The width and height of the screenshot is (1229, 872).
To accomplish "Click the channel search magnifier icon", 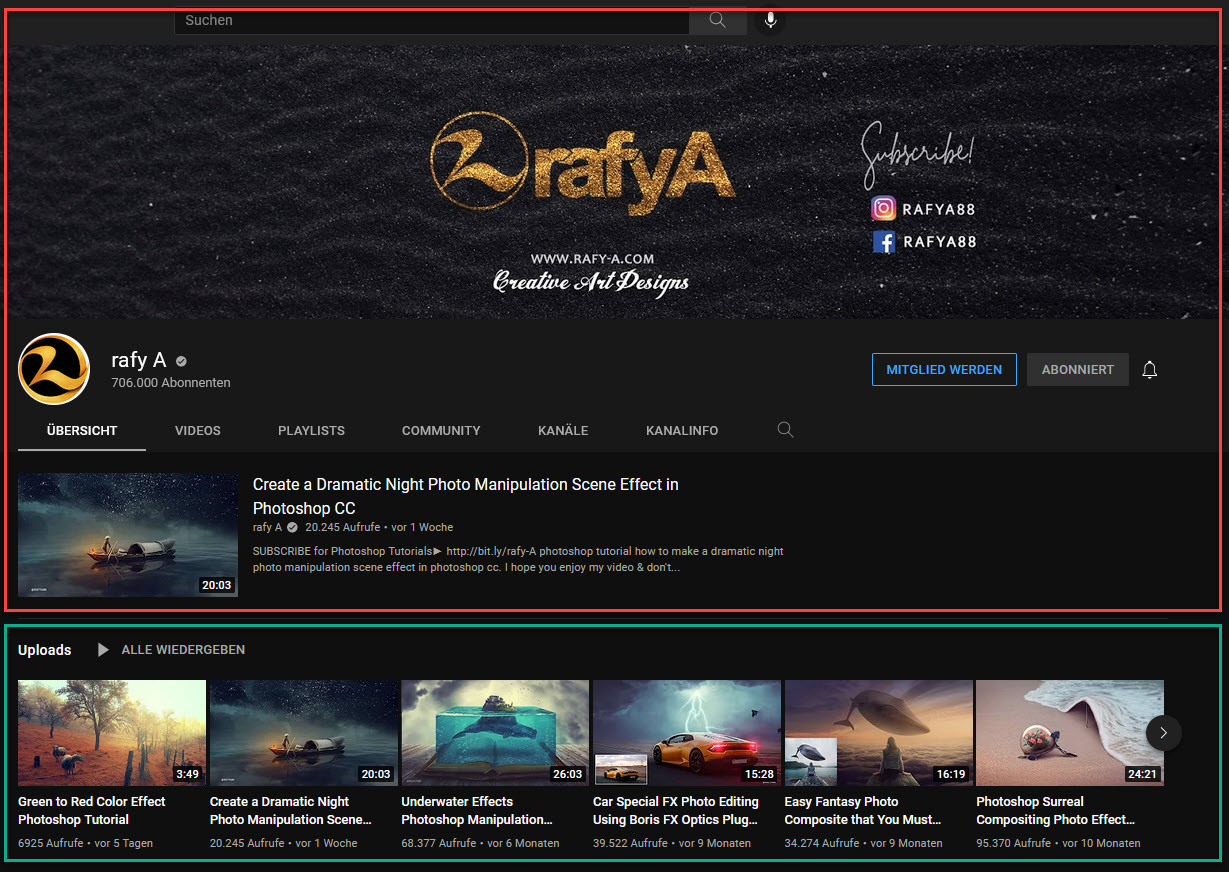I will (785, 430).
